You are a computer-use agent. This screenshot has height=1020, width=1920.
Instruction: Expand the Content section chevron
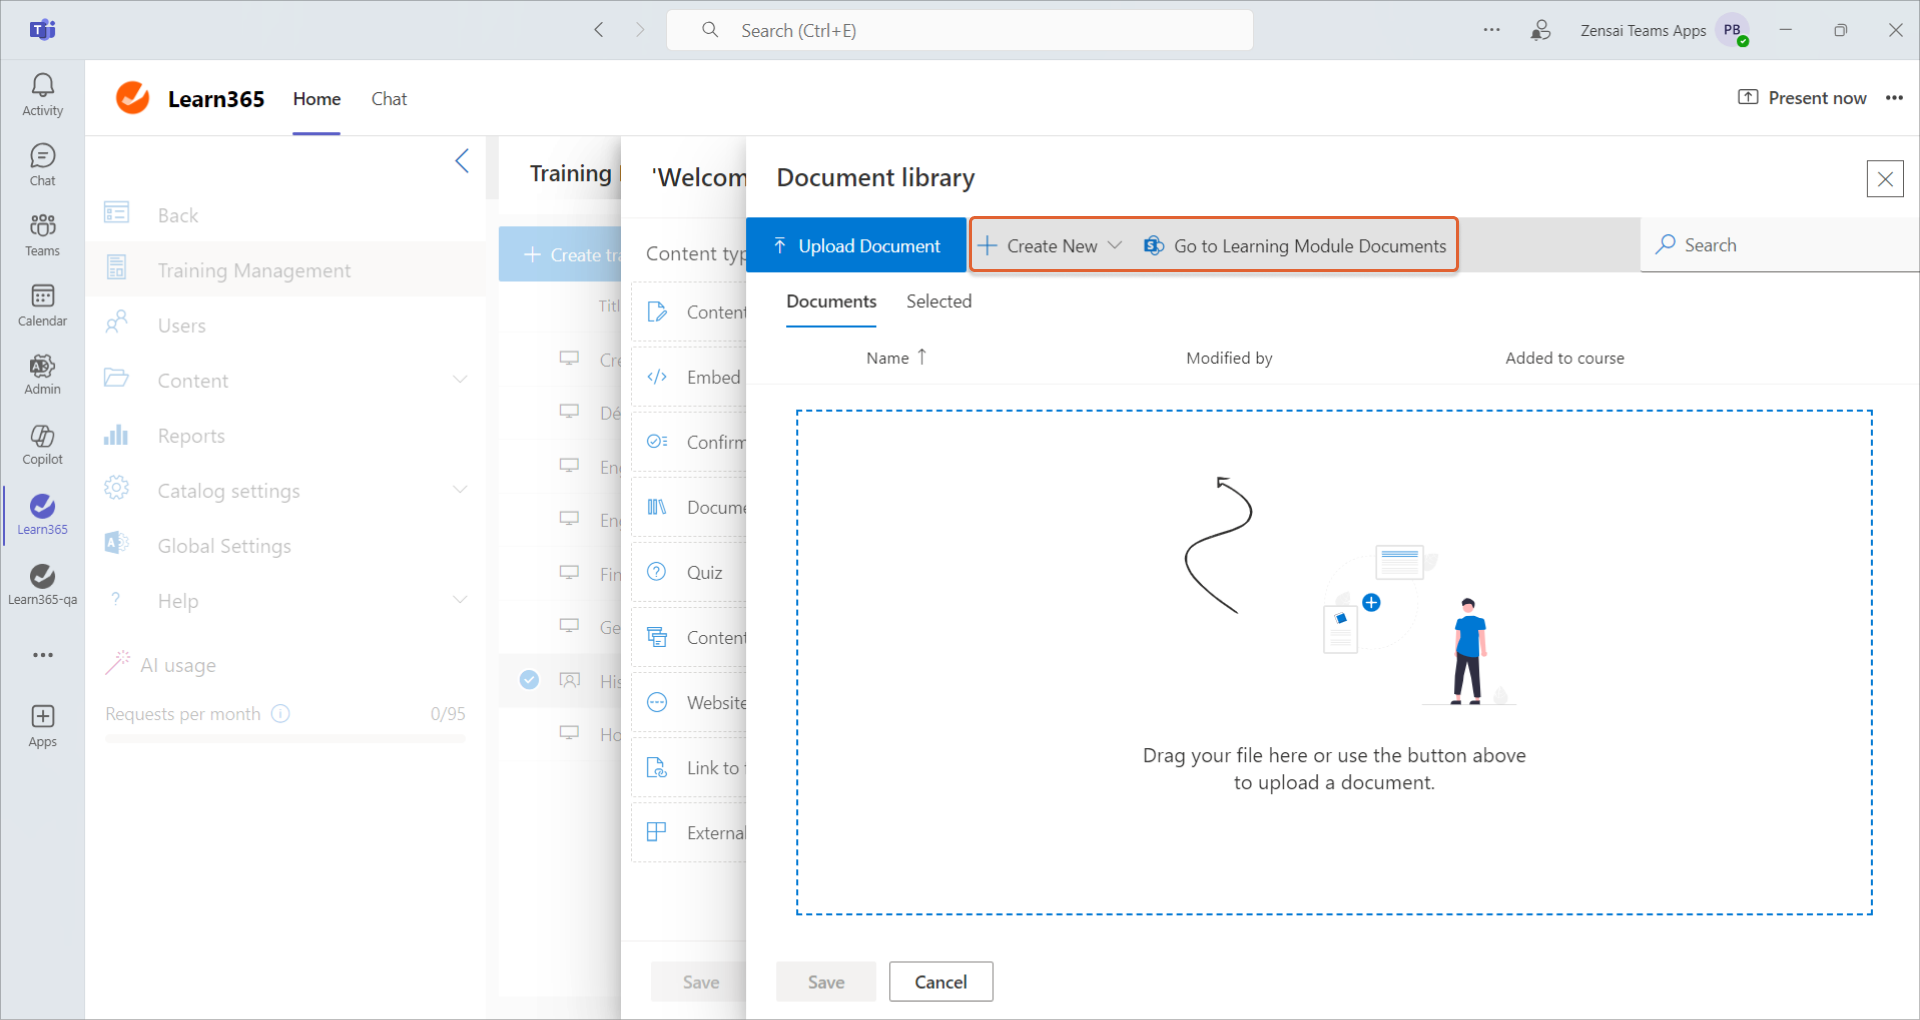[x=460, y=380]
